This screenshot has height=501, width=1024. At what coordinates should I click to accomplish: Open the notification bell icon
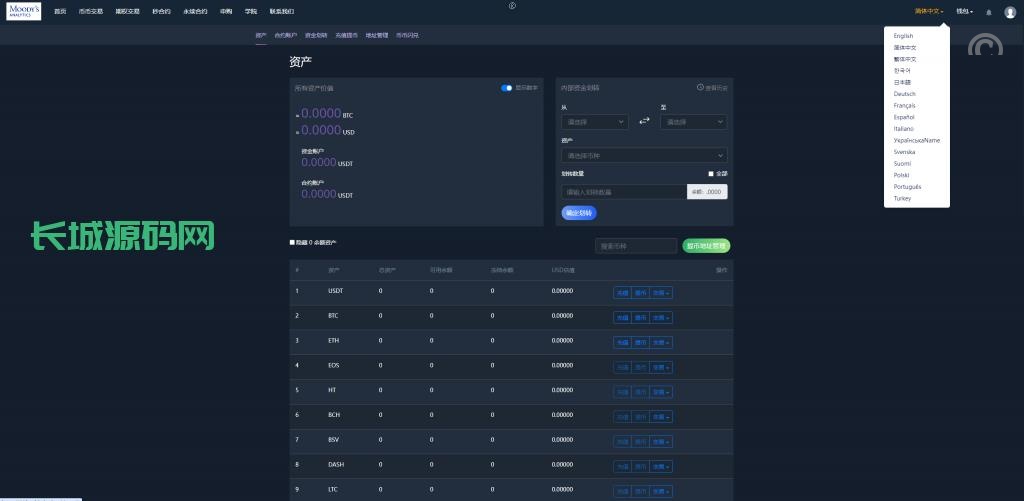pos(989,12)
